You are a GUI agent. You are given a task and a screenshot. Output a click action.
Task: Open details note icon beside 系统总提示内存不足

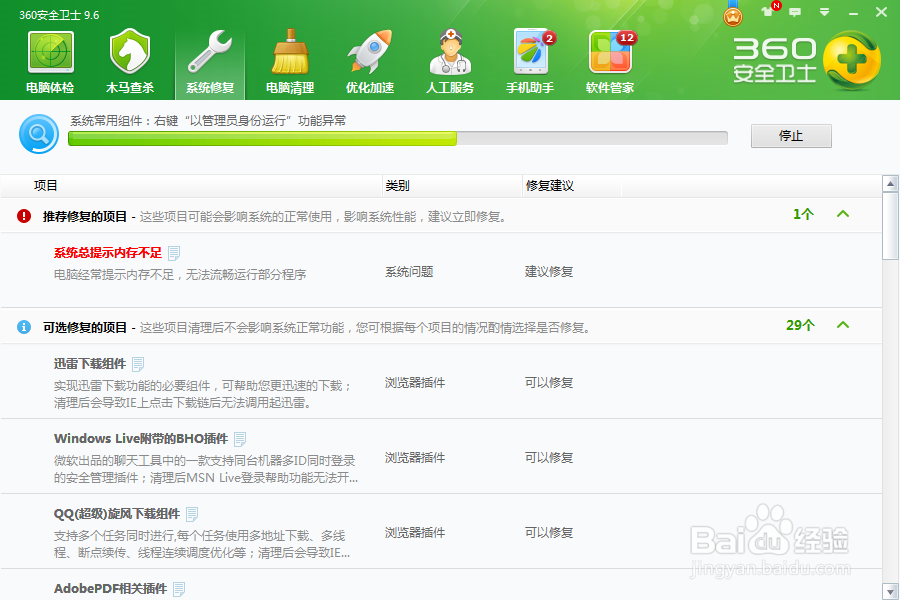(x=174, y=253)
